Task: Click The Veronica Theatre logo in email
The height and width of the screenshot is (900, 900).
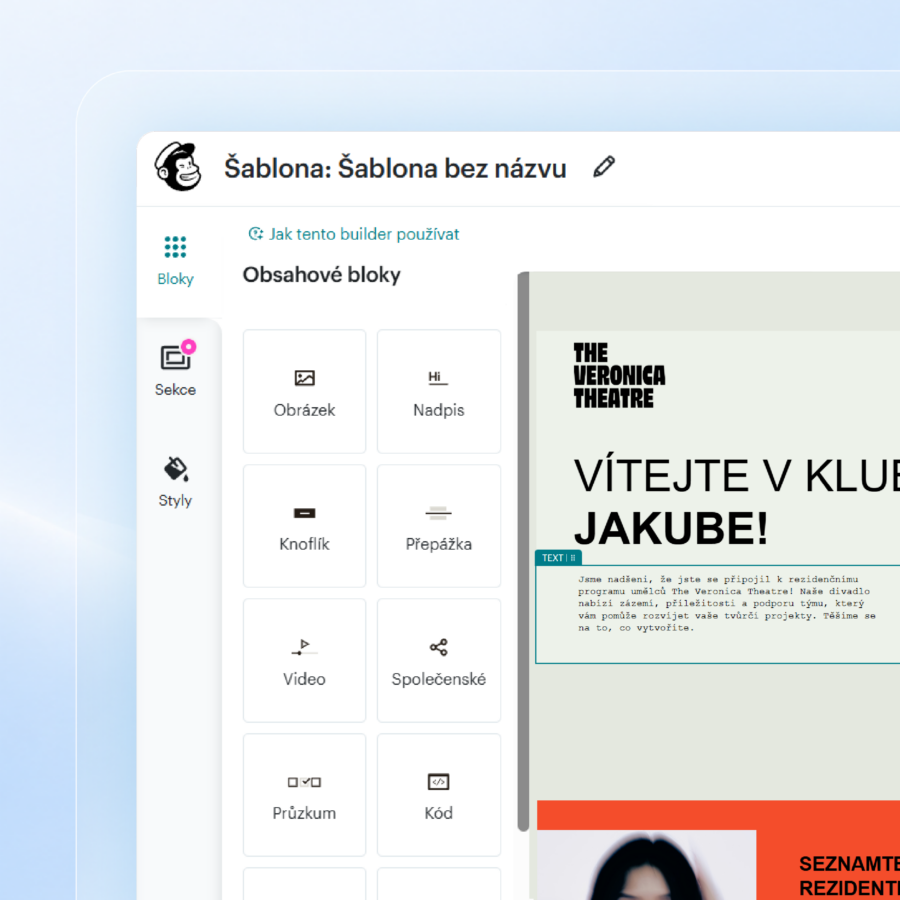Action: (619, 375)
